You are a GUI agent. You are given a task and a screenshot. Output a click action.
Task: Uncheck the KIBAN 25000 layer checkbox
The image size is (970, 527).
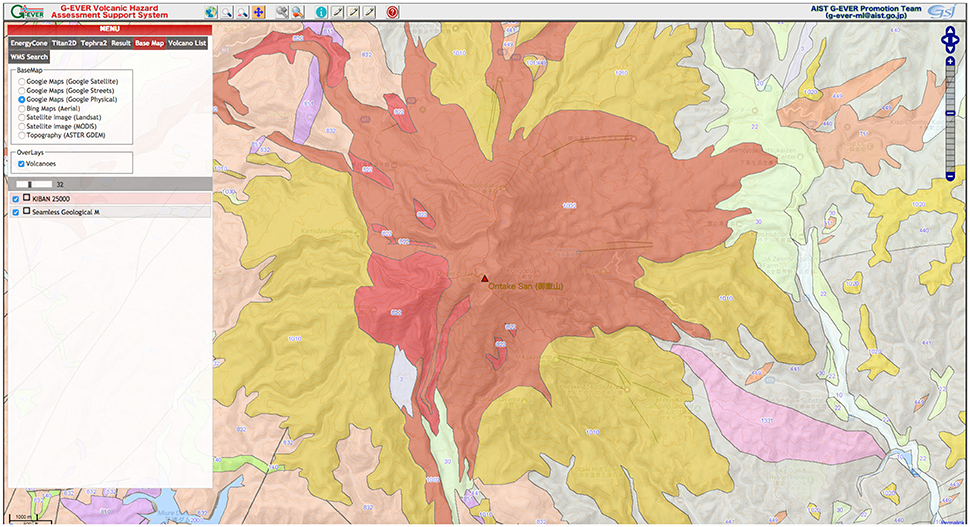(16, 199)
